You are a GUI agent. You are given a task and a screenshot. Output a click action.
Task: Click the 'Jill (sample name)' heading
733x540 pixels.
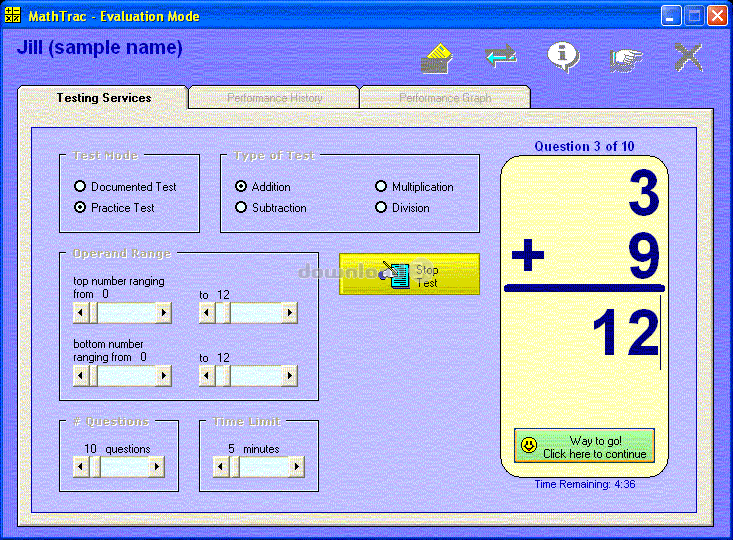pyautogui.click(x=100, y=48)
